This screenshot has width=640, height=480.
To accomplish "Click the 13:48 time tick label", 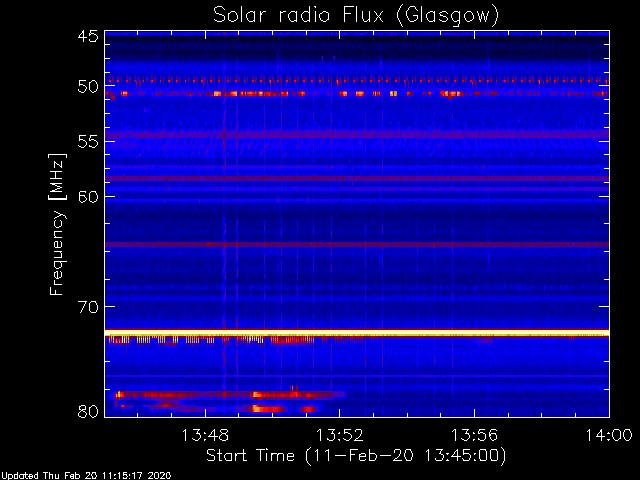I will (x=205, y=435).
